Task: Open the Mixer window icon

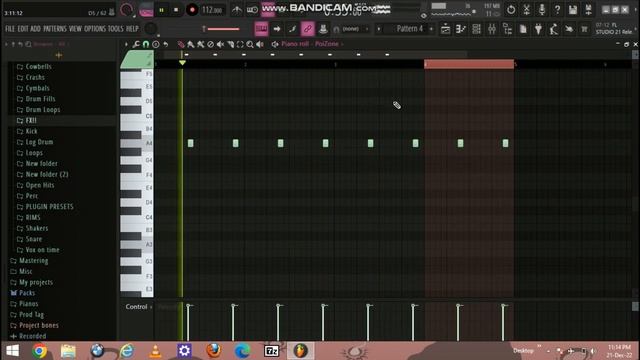Action: pyautogui.click(x=492, y=29)
